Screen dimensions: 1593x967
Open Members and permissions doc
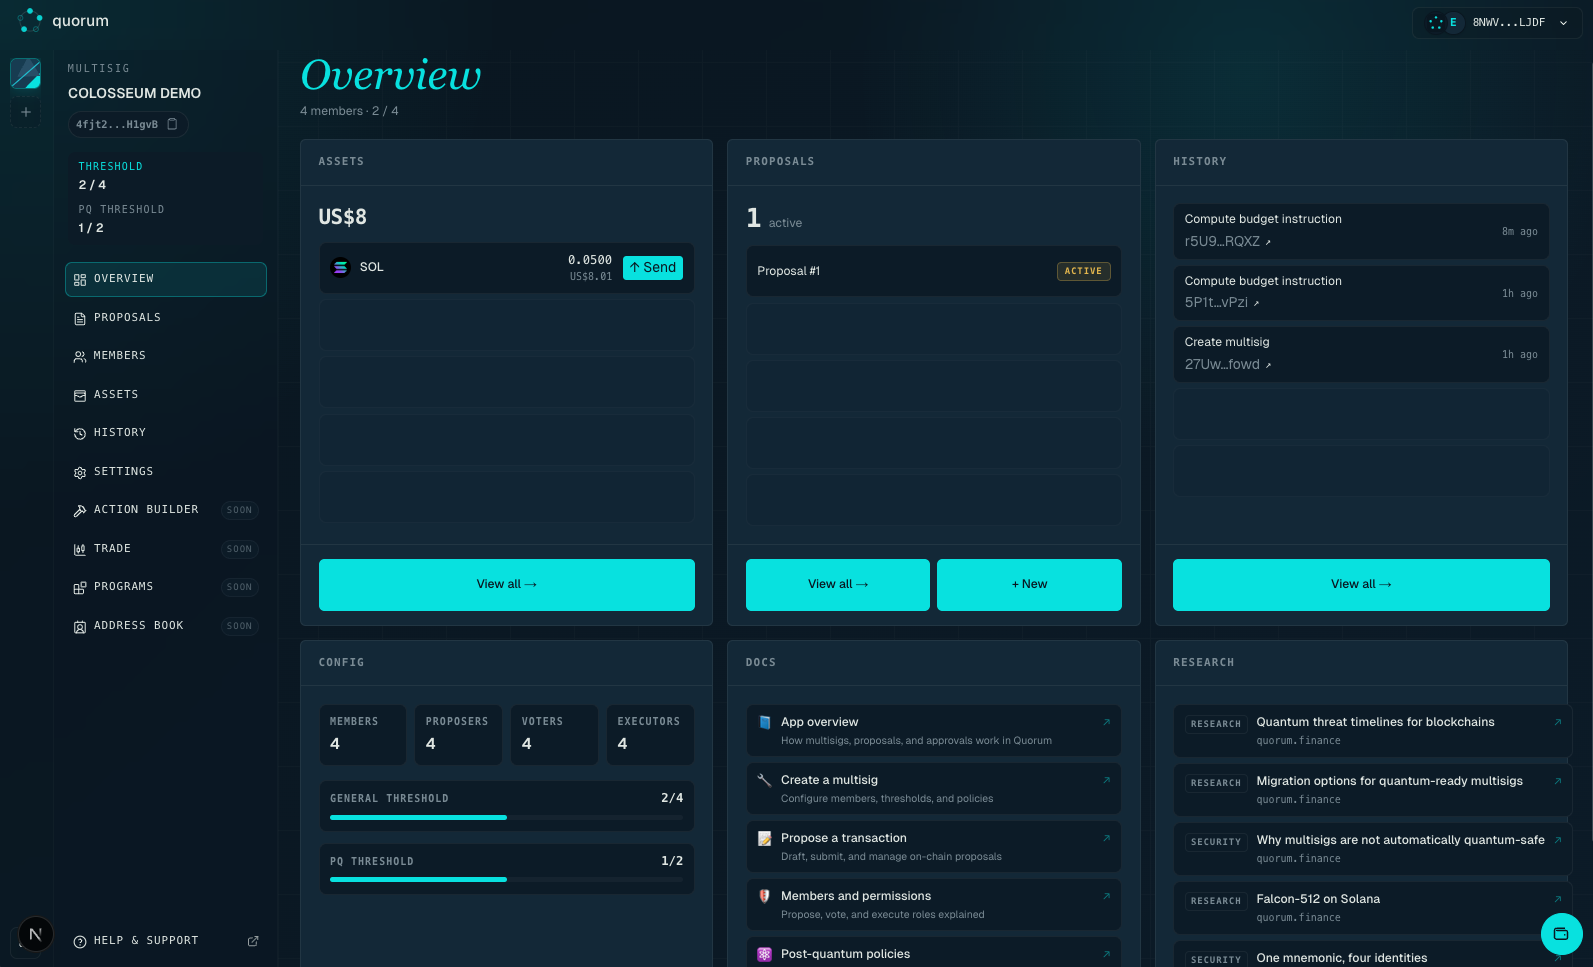point(934,905)
